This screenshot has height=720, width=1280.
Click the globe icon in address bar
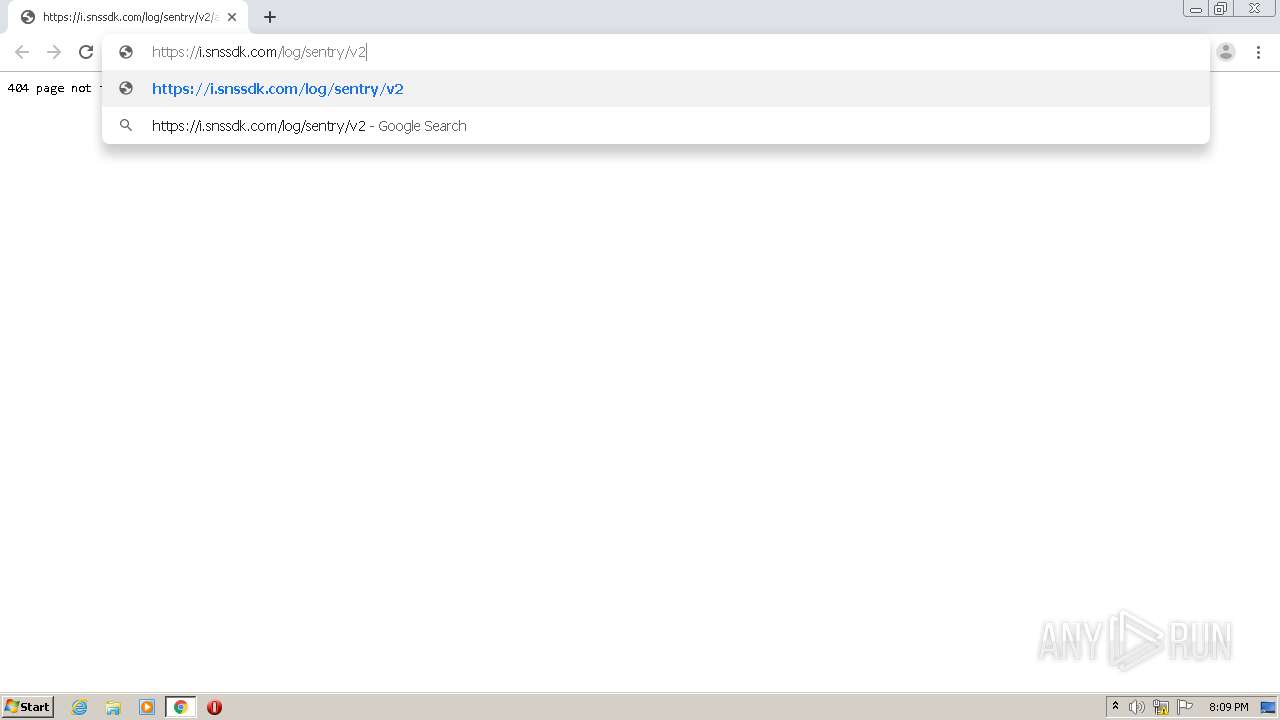[x=126, y=52]
